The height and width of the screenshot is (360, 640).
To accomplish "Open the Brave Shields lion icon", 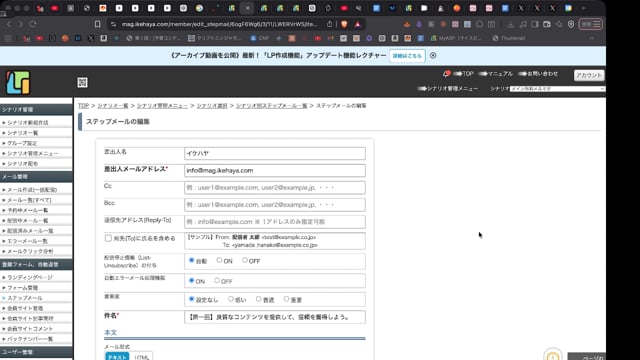I will click(344, 24).
